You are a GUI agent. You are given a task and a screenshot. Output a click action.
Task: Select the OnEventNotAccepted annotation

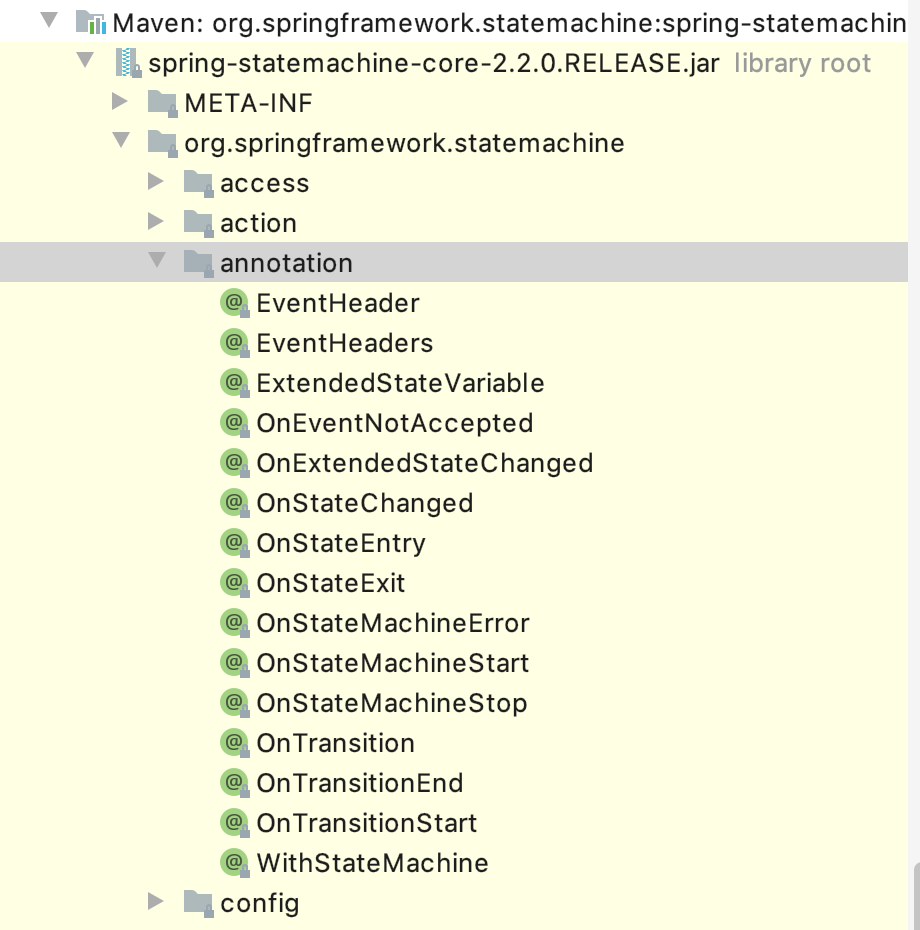(395, 423)
